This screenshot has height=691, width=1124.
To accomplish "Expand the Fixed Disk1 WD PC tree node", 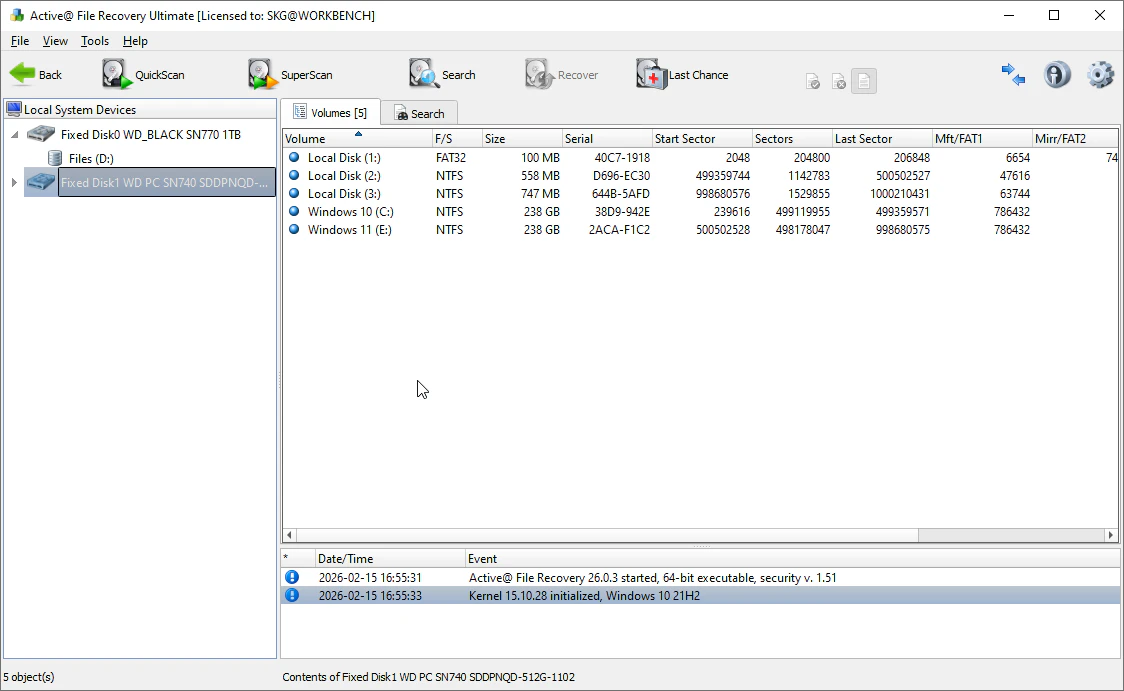I will point(14,182).
